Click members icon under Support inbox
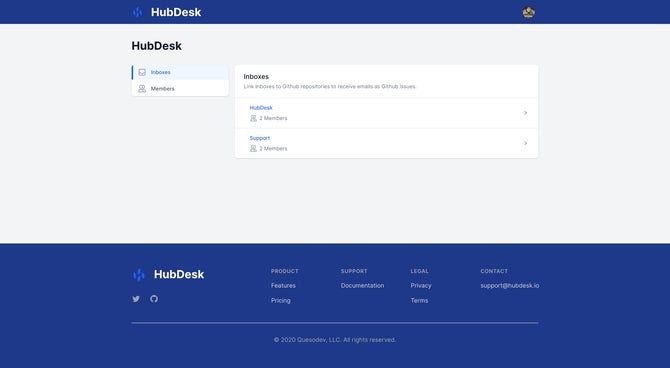This screenshot has width=670, height=368. (x=253, y=149)
